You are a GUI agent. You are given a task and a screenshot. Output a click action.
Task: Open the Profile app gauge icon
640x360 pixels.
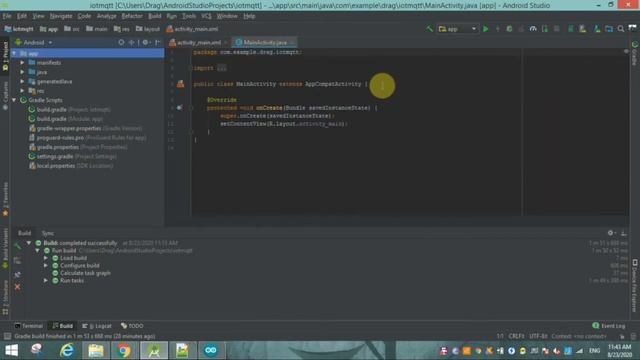click(533, 29)
